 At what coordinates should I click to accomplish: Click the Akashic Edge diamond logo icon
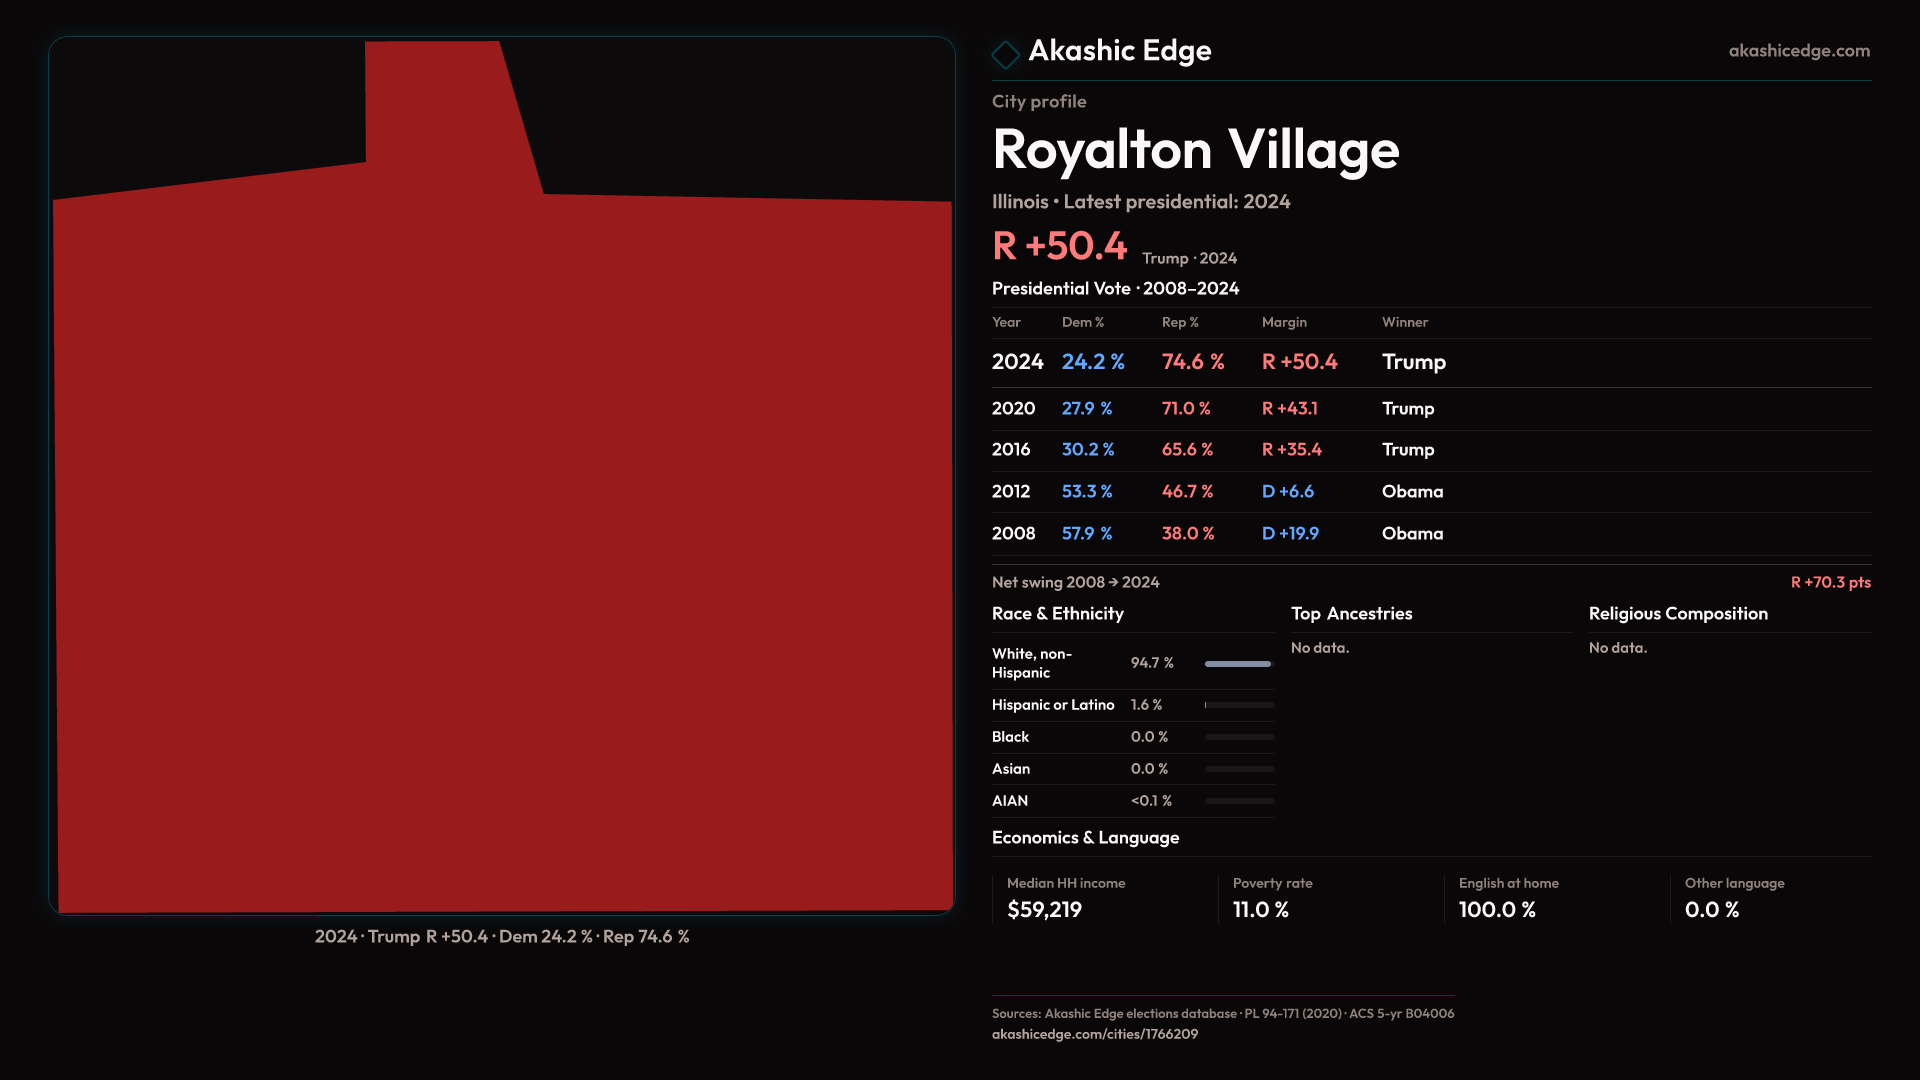[x=1005, y=54]
